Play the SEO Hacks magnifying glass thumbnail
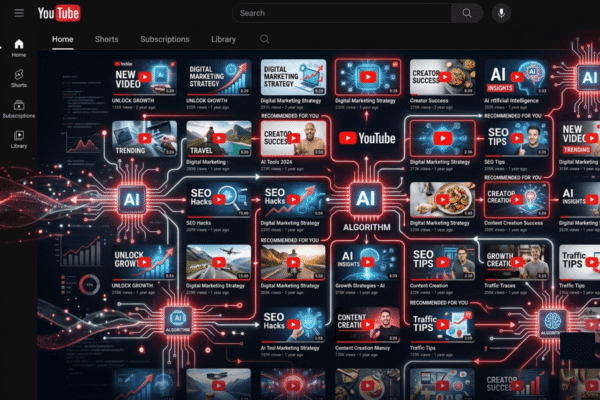This screenshot has height=400, width=600. [219, 200]
